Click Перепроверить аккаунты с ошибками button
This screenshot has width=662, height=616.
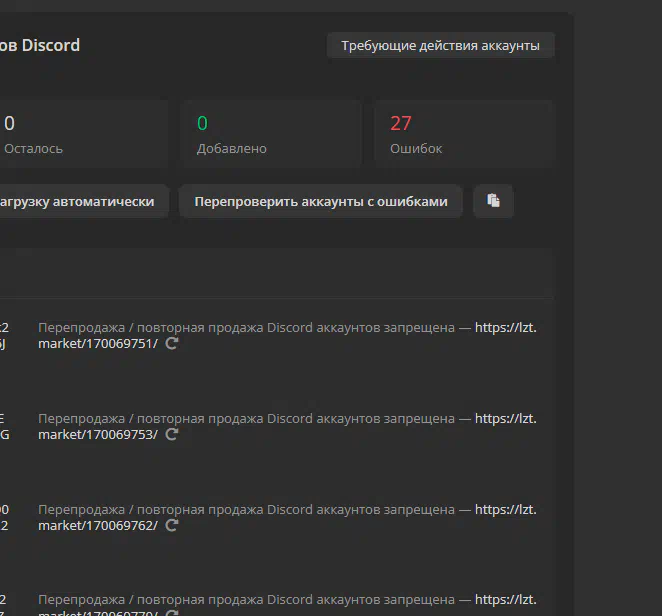pos(321,201)
